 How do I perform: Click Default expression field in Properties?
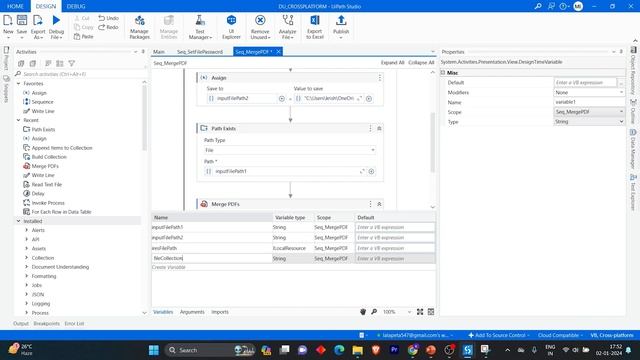[585, 82]
